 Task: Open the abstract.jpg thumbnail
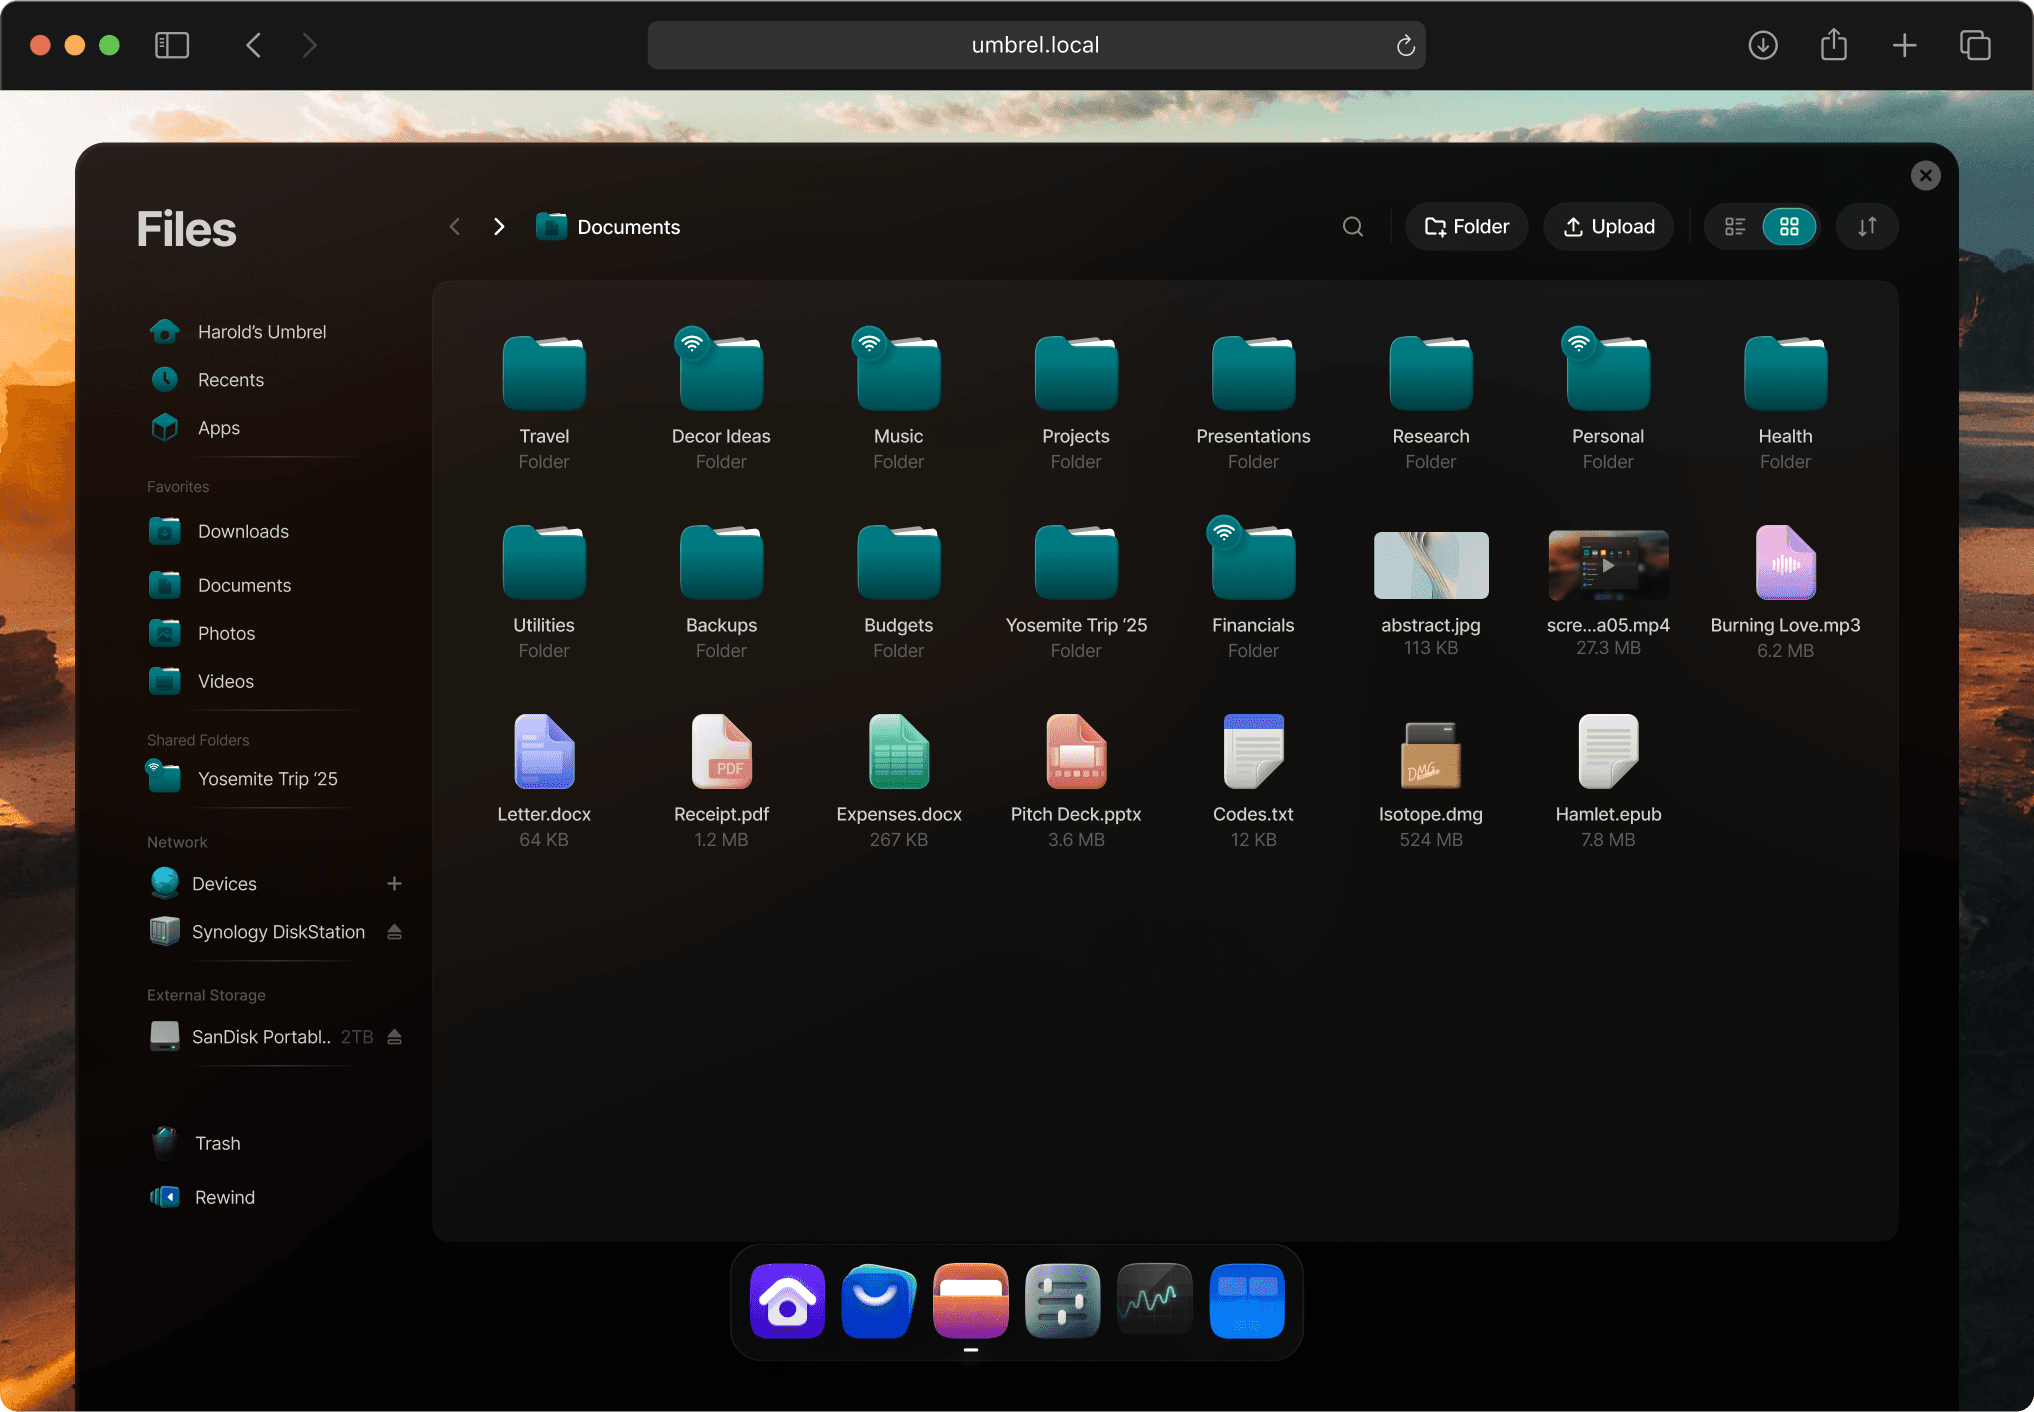(x=1430, y=565)
